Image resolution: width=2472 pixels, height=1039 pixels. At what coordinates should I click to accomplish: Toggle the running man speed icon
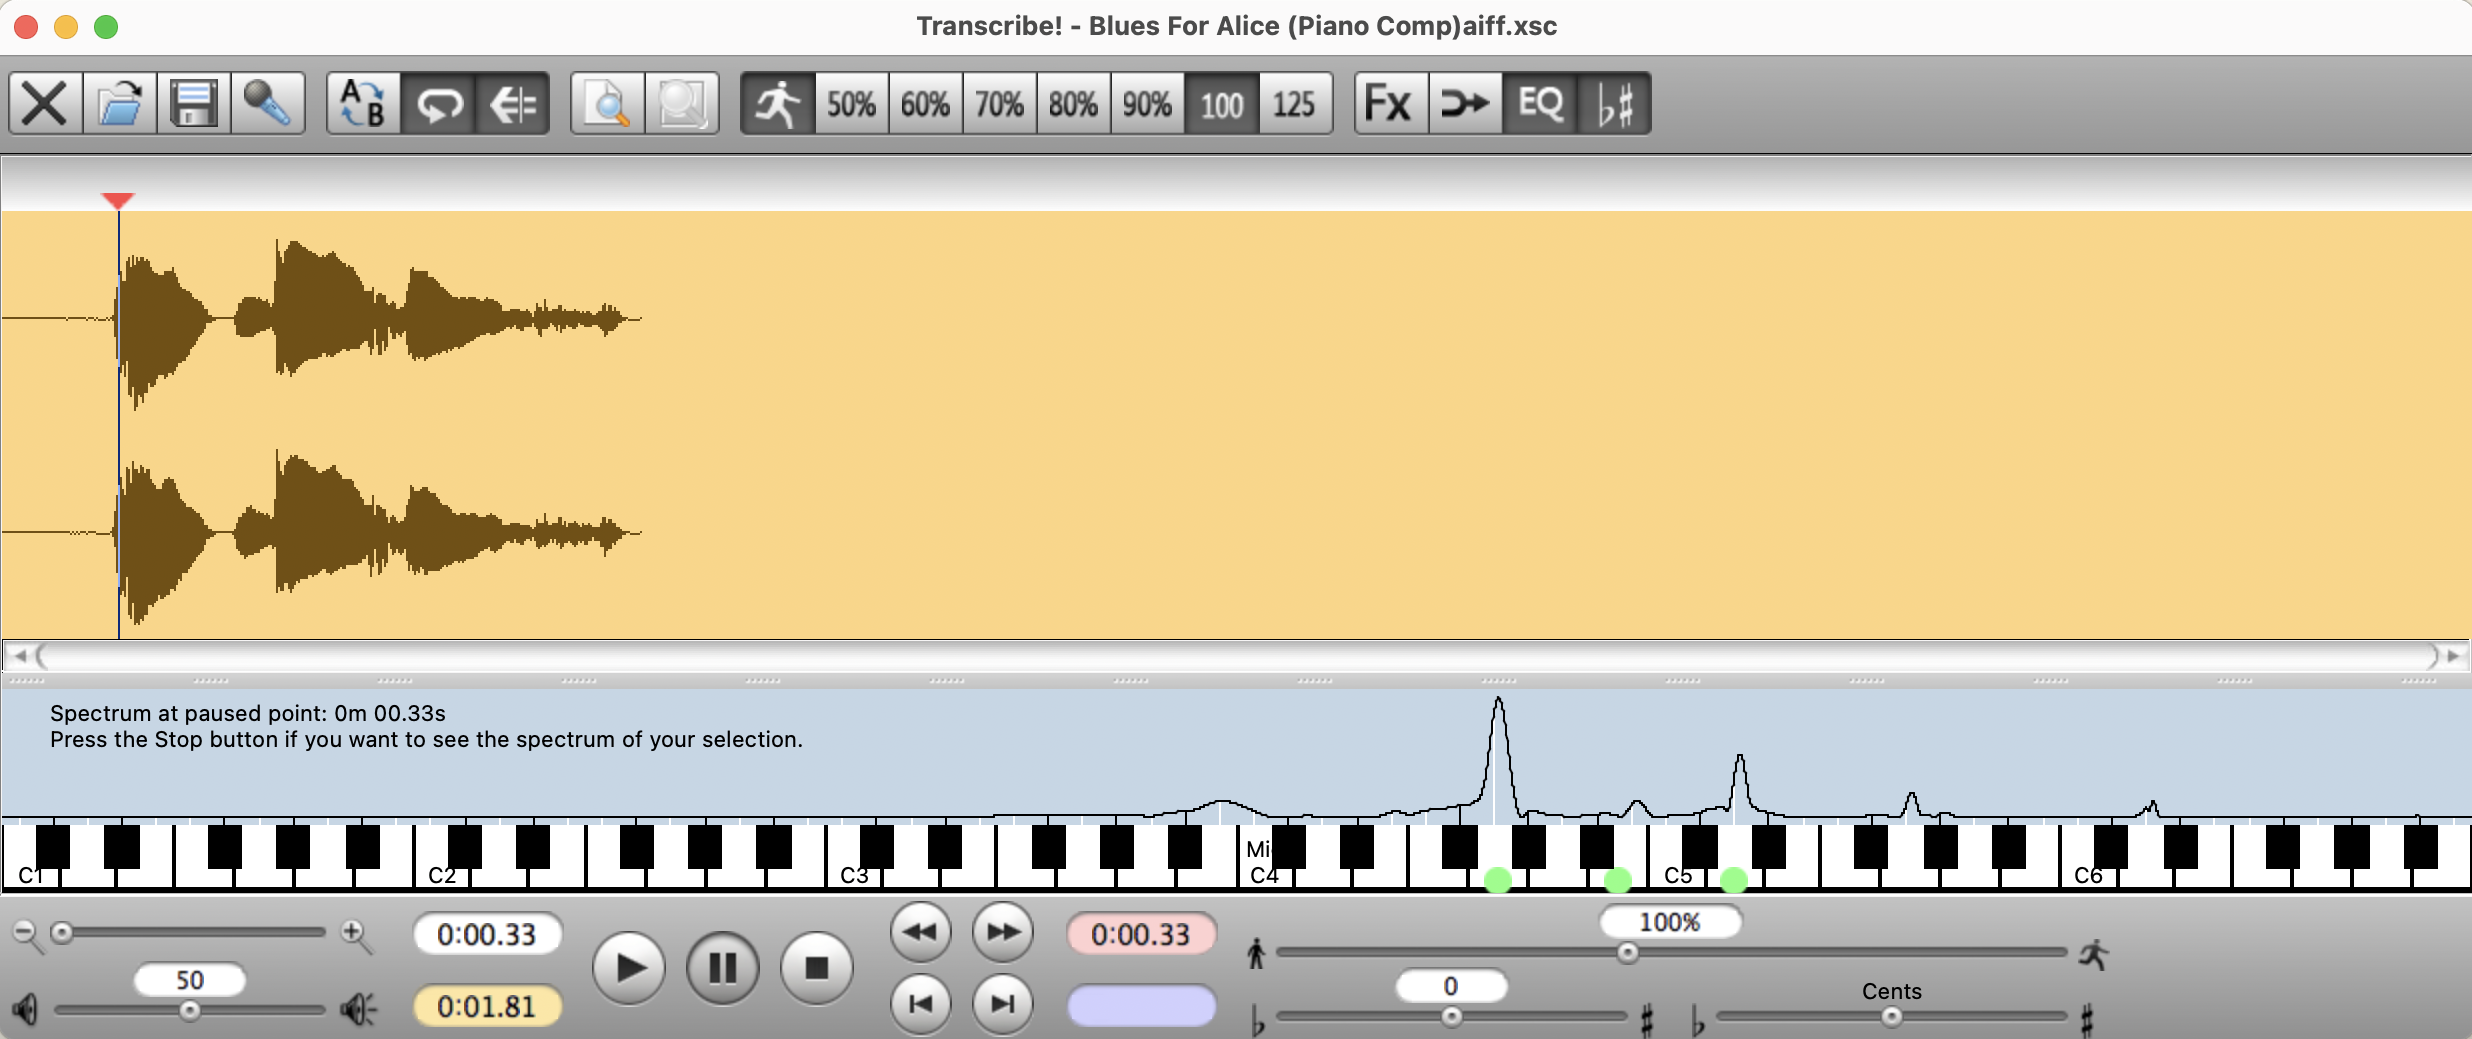click(778, 103)
